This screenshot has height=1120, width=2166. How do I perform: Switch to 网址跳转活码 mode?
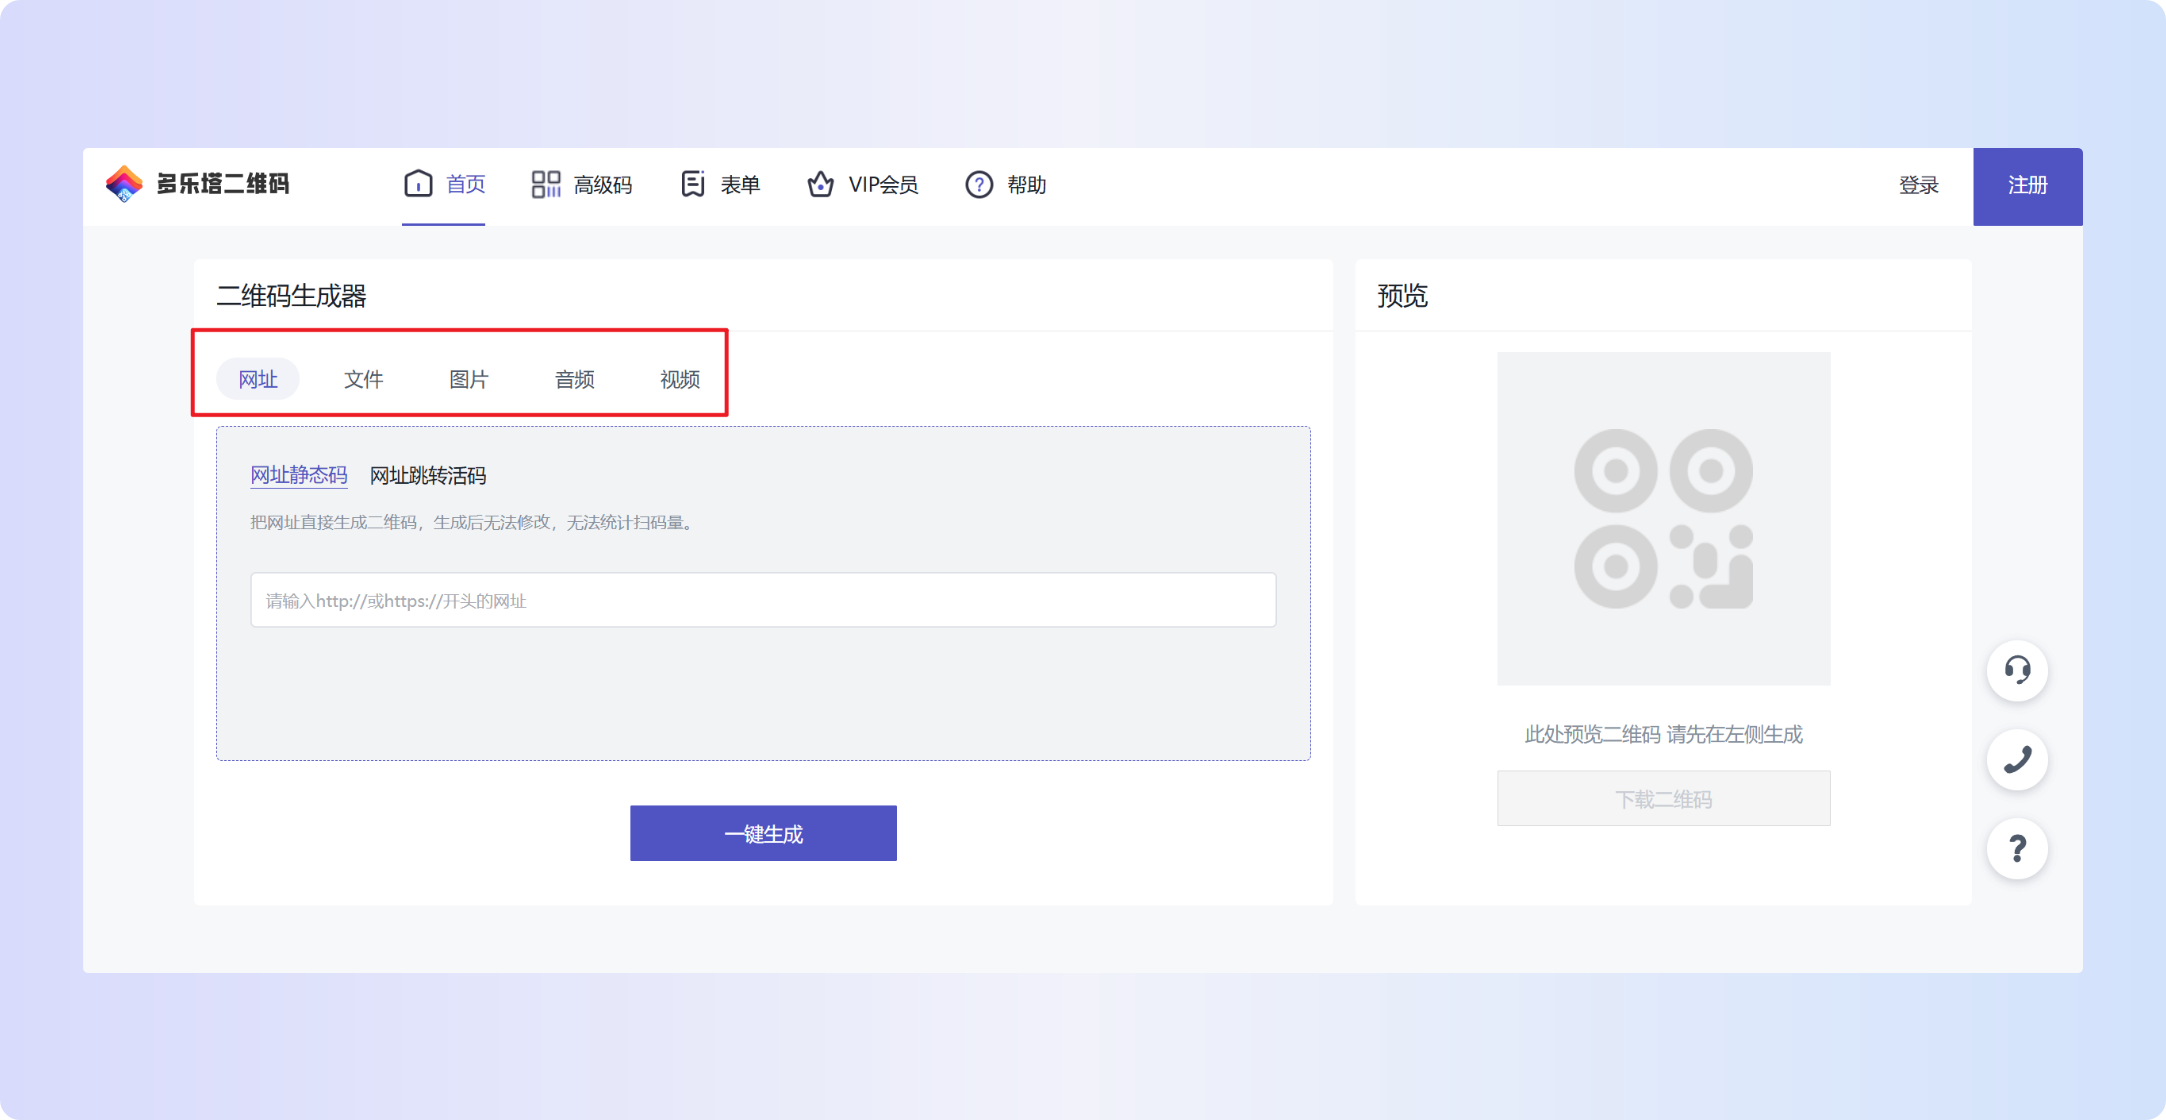pyautogui.click(x=427, y=476)
